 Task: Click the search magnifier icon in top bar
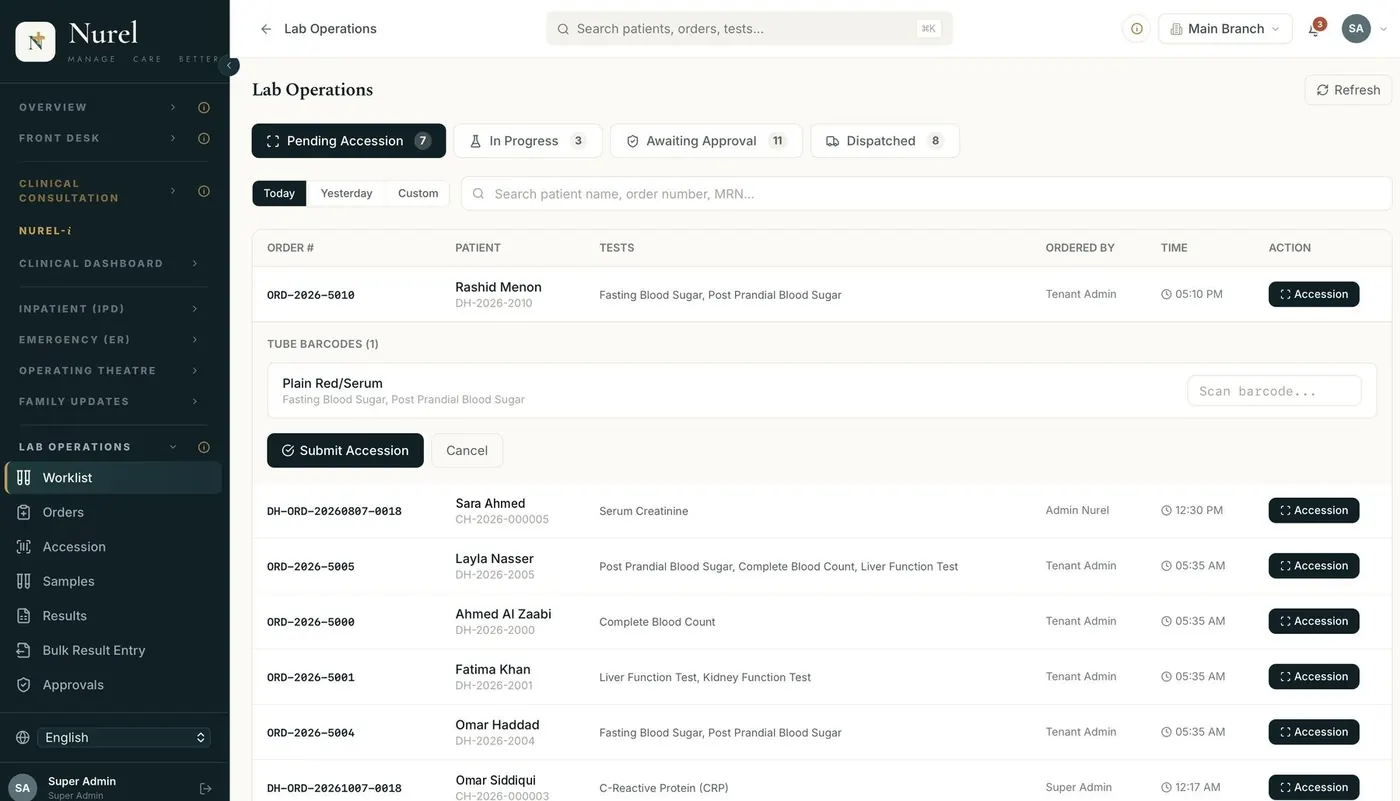[x=563, y=29]
